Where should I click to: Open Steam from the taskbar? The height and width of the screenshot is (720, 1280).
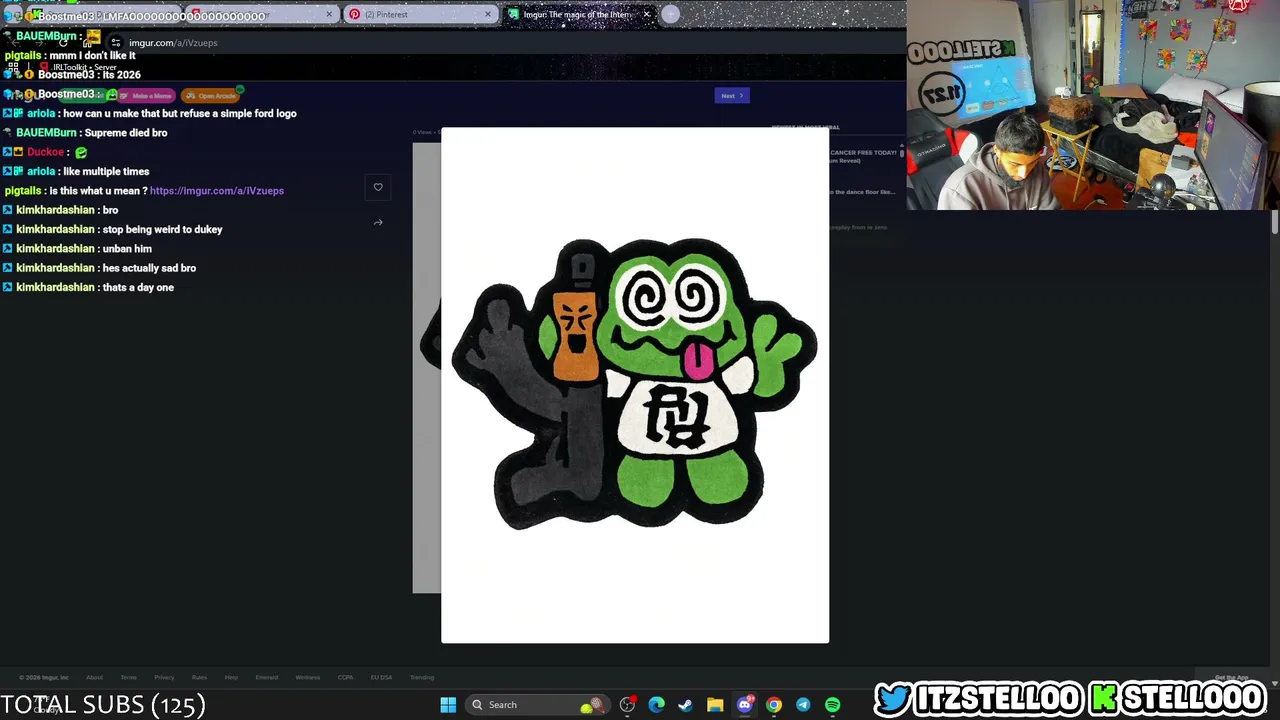686,705
